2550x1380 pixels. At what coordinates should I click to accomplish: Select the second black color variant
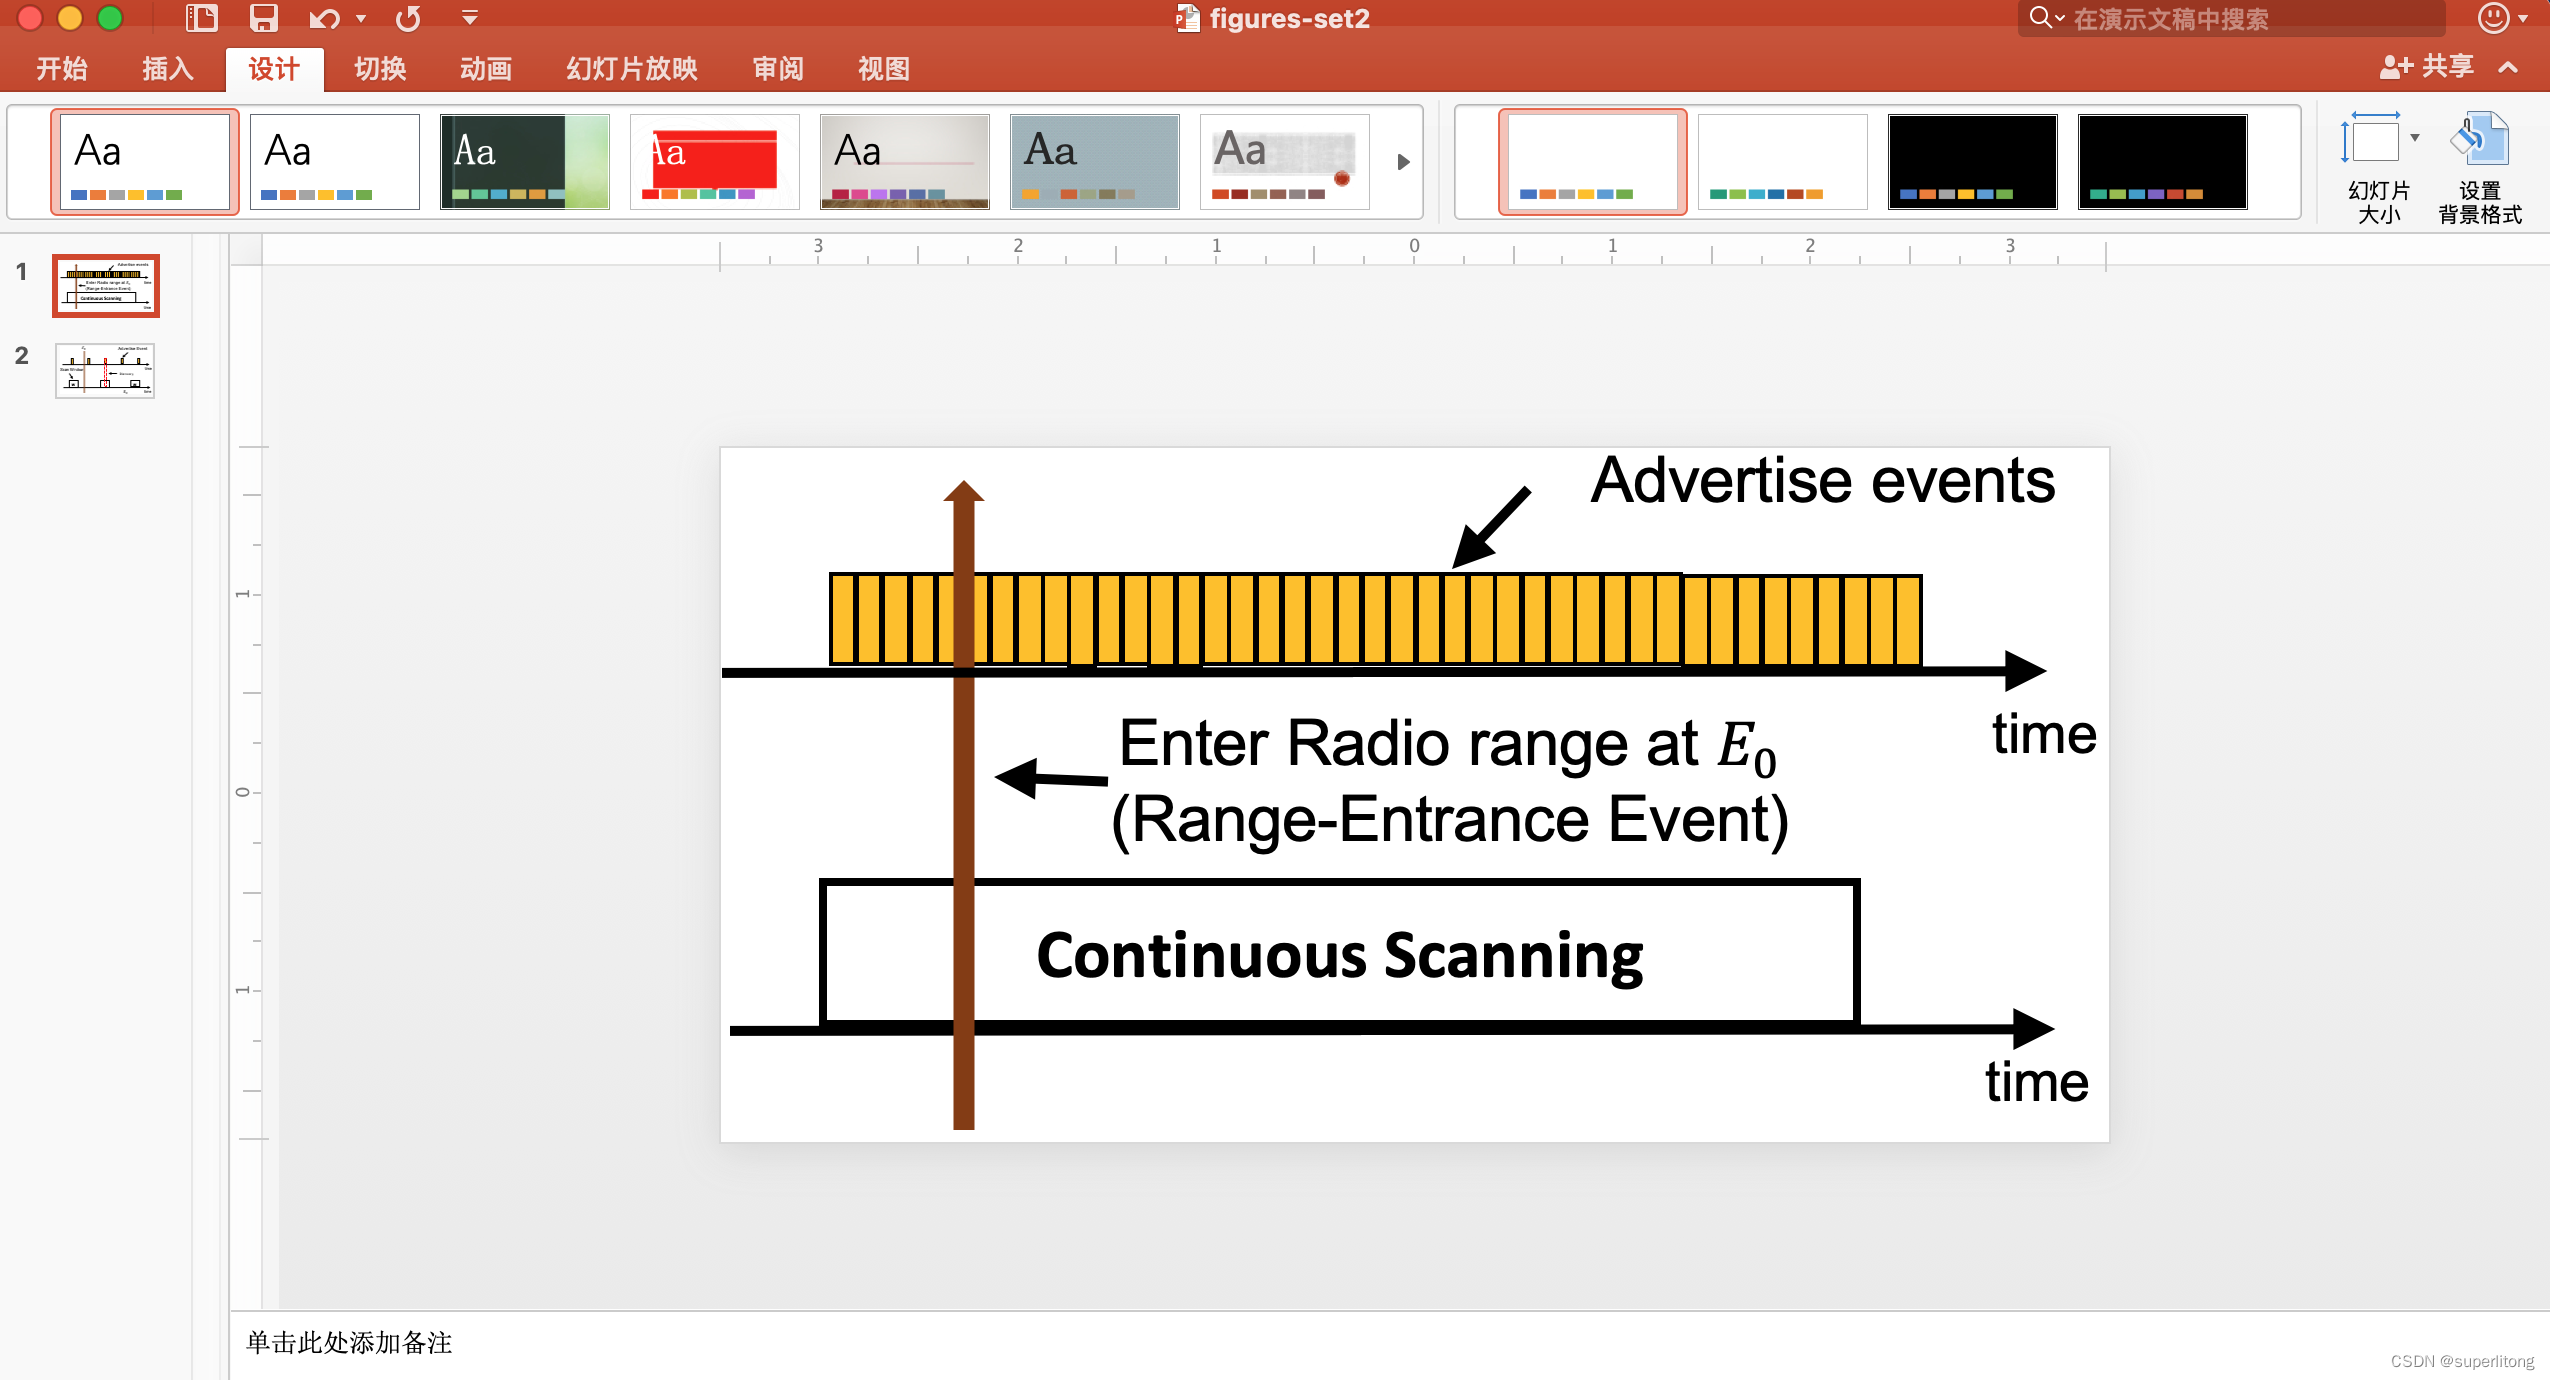(x=2163, y=161)
